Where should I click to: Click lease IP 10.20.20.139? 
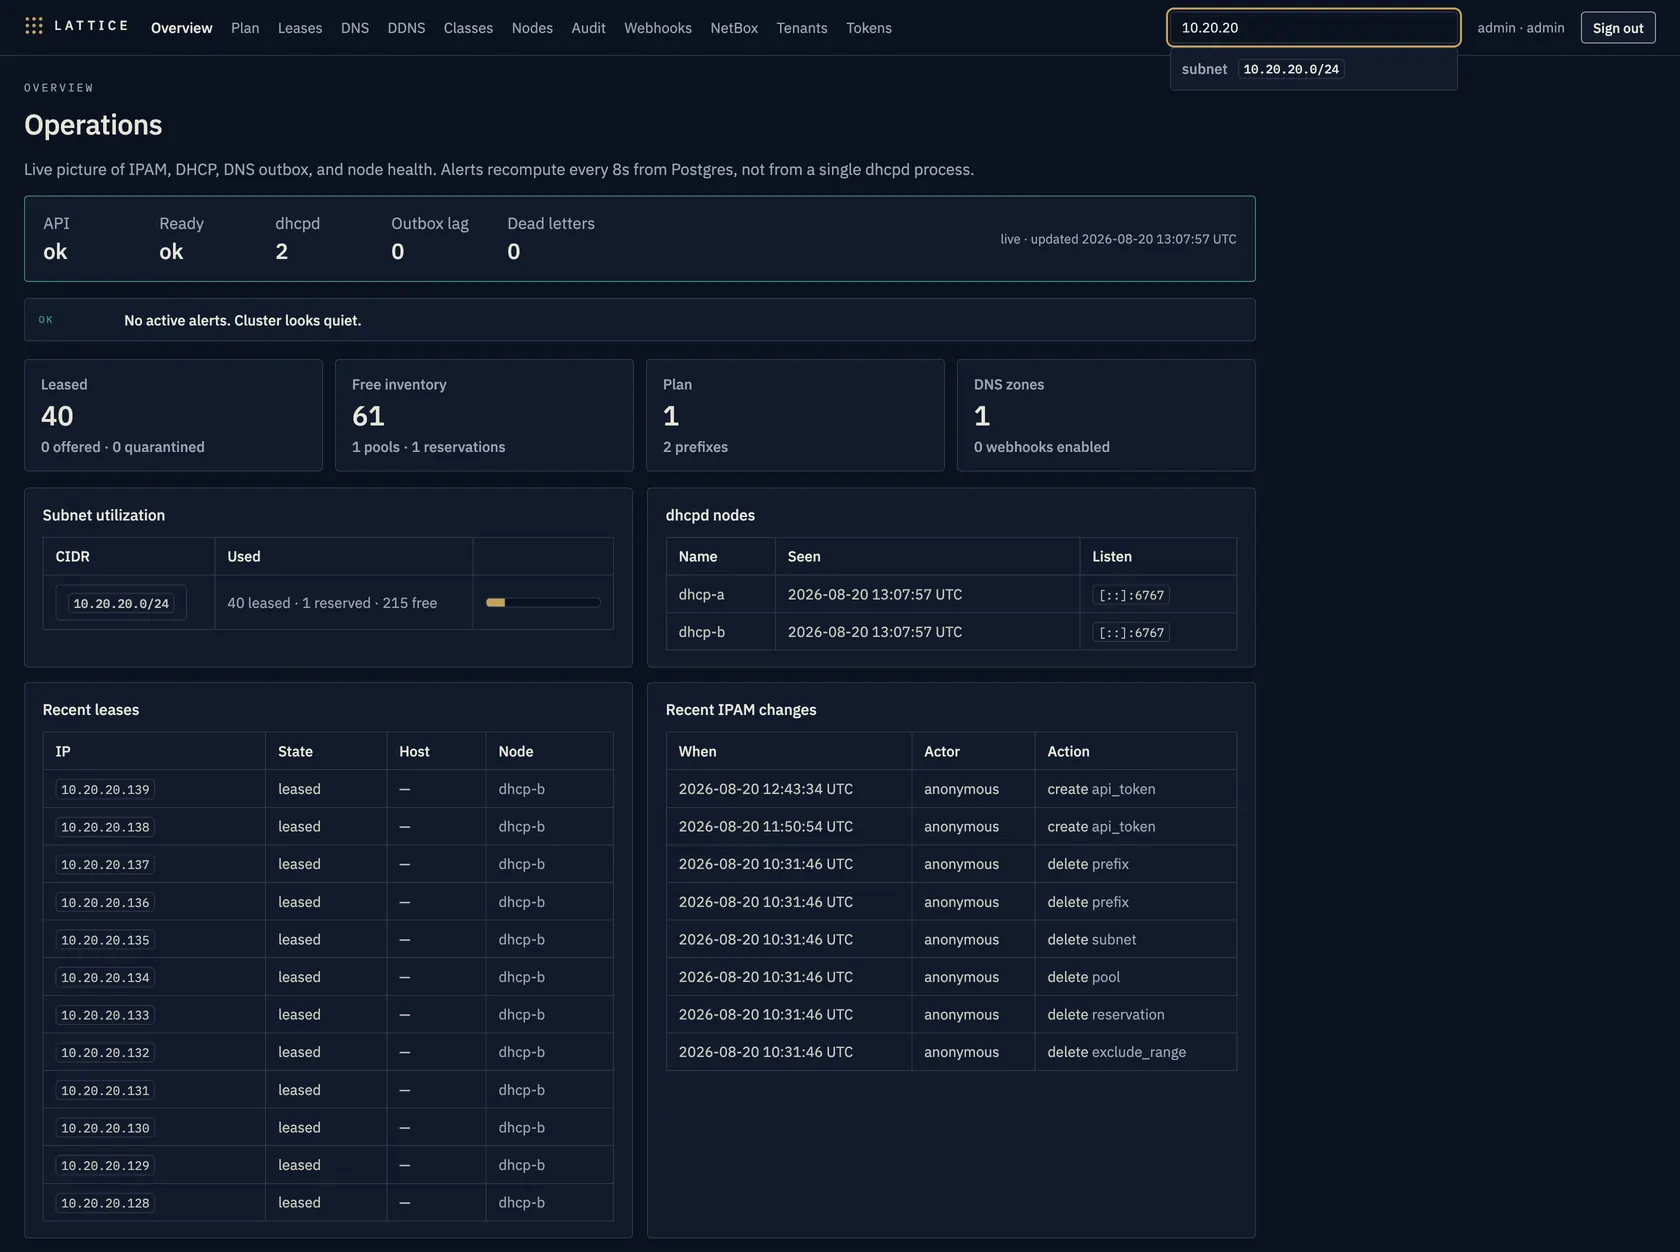(105, 790)
